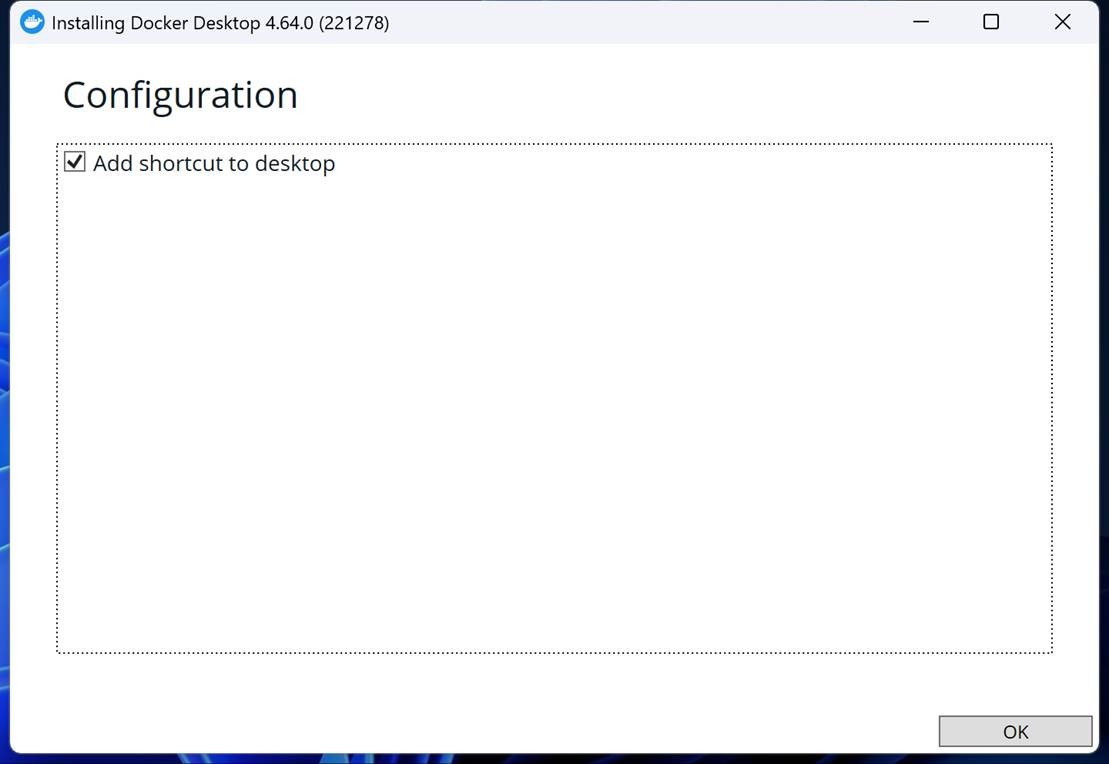
Task: Minimize the Docker Desktop installer window
Action: point(921,22)
